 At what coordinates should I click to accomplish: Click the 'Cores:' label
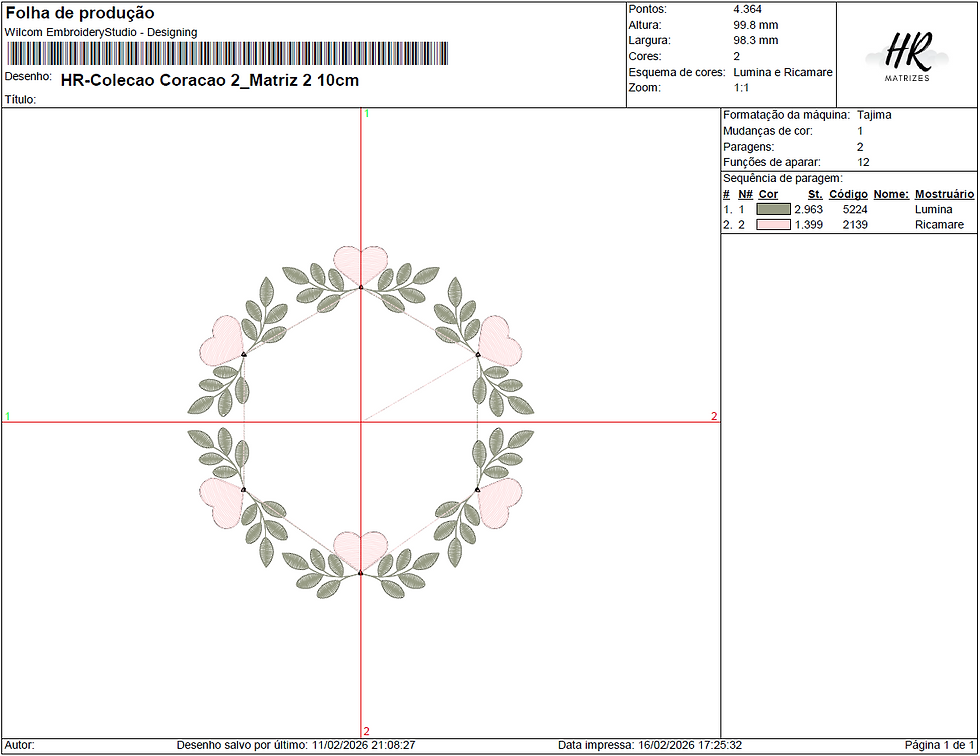point(644,56)
